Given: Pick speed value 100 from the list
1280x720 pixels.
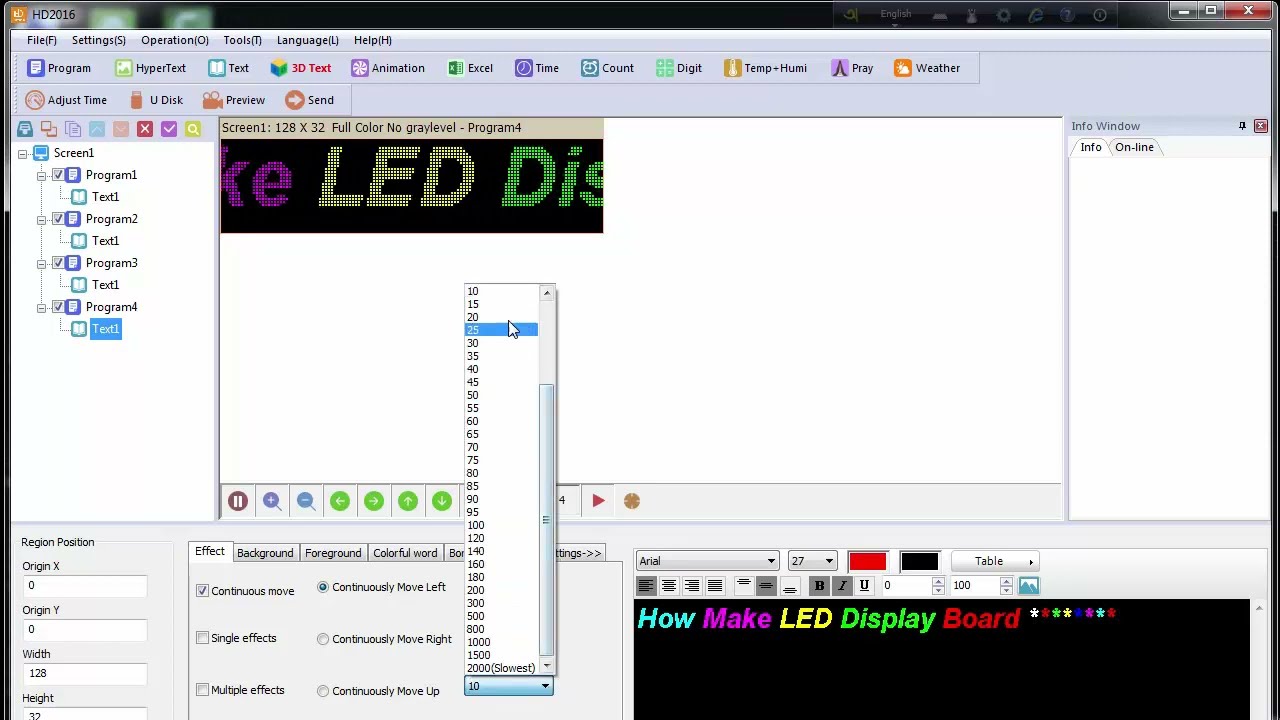Looking at the screenshot, I should point(501,525).
